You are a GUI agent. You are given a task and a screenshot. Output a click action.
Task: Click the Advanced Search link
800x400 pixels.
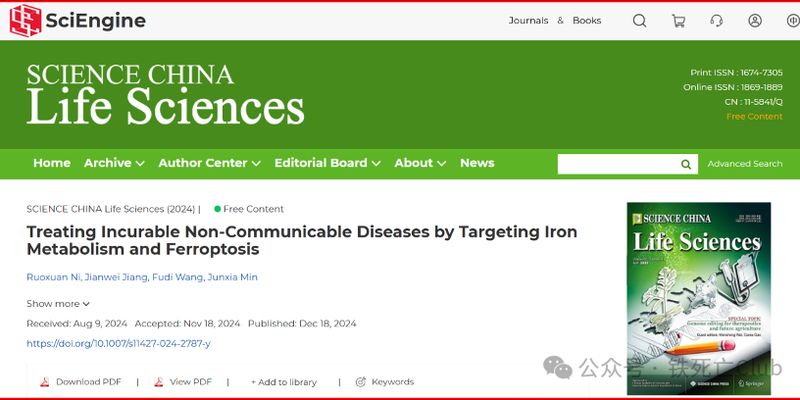745,164
